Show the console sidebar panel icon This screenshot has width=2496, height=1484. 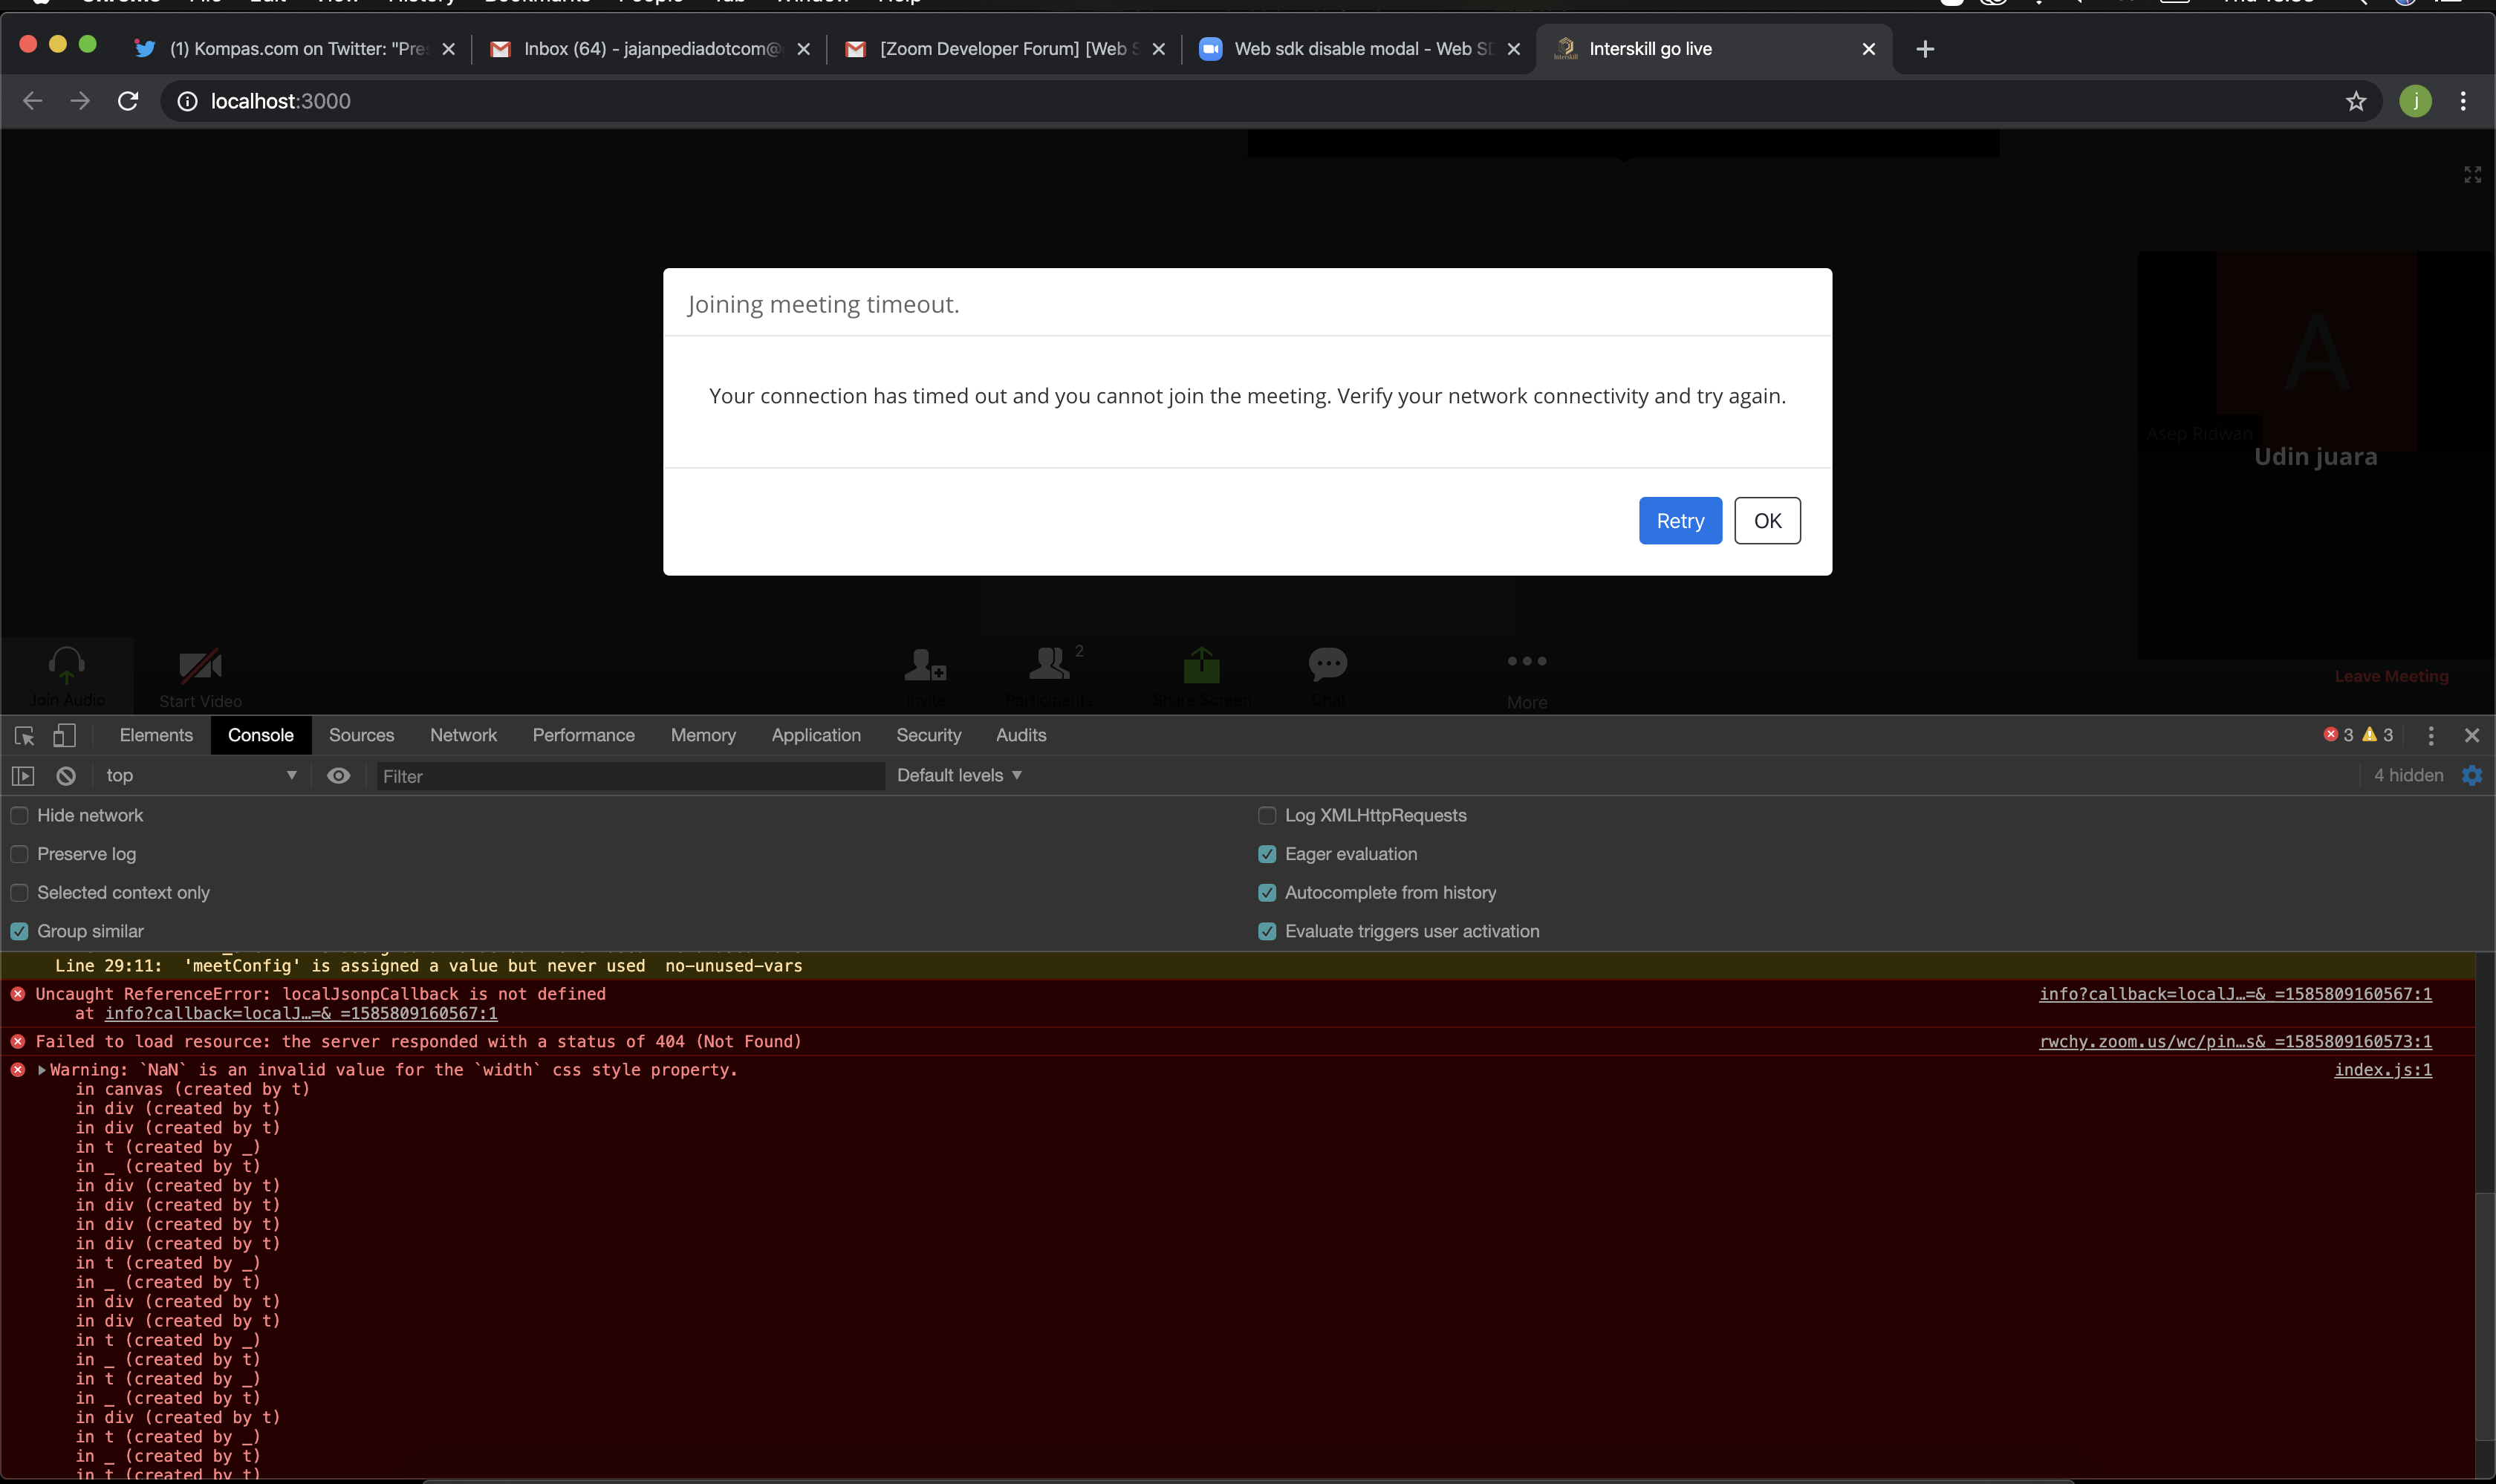23,776
